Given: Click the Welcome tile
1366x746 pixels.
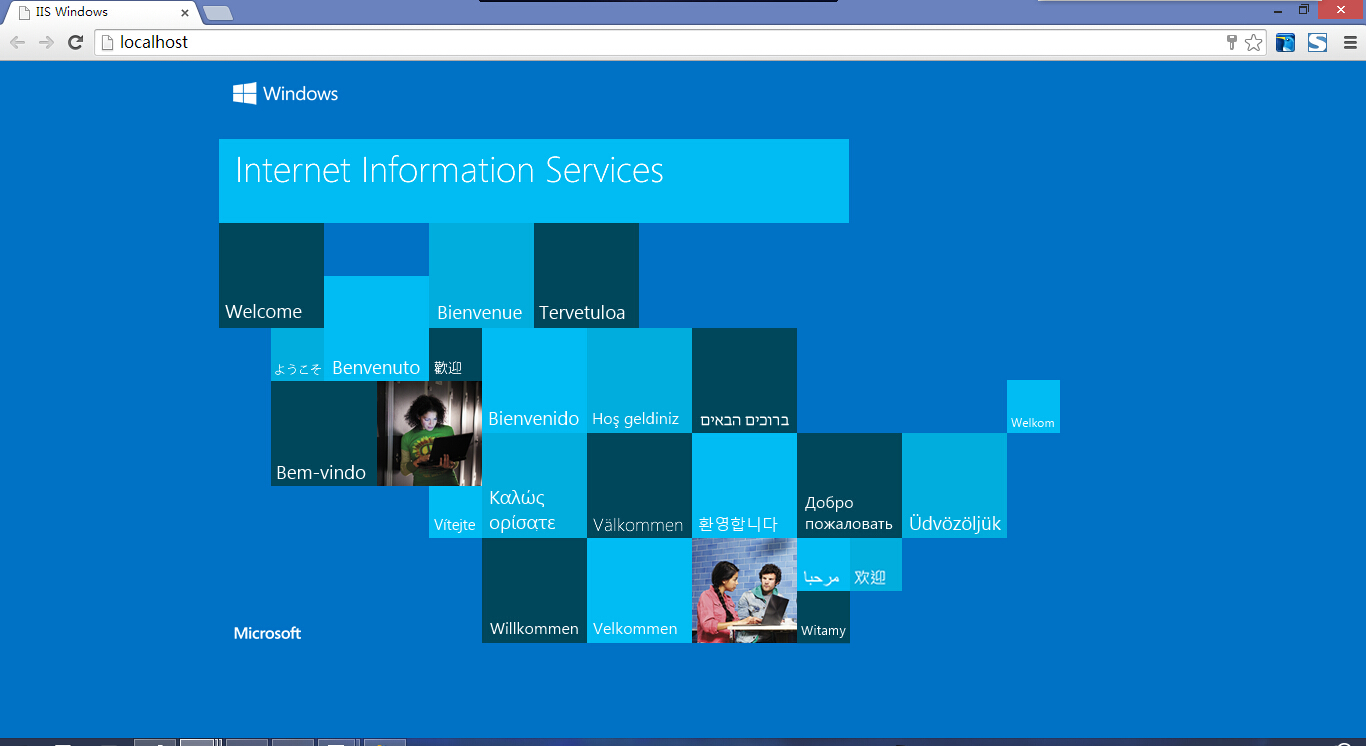Looking at the screenshot, I should tap(271, 275).
